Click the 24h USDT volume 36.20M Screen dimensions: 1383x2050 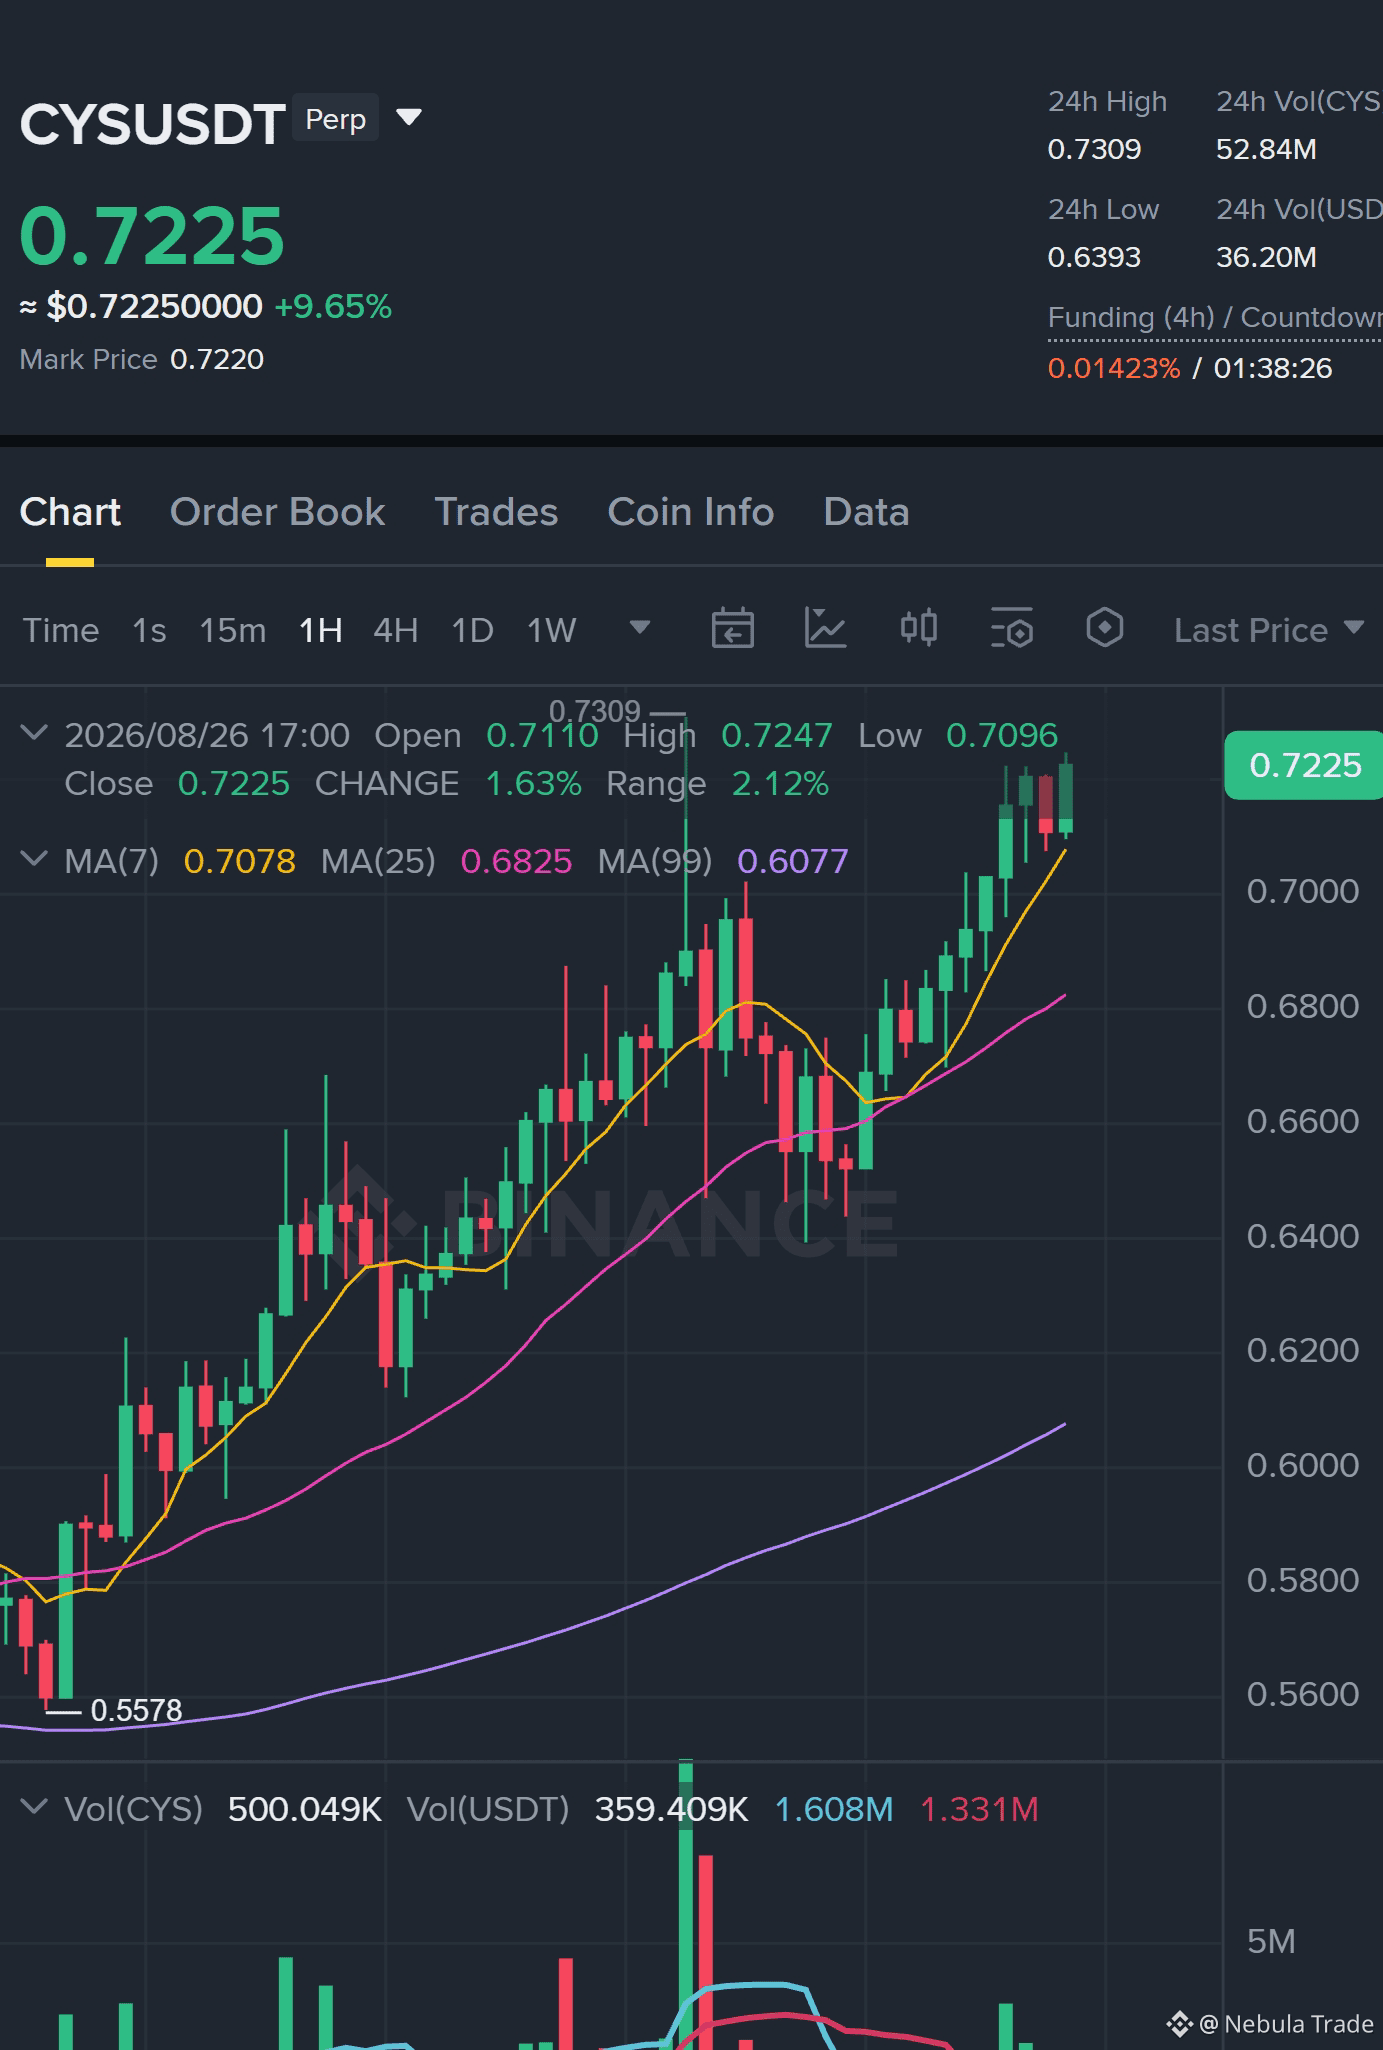click(x=1266, y=257)
